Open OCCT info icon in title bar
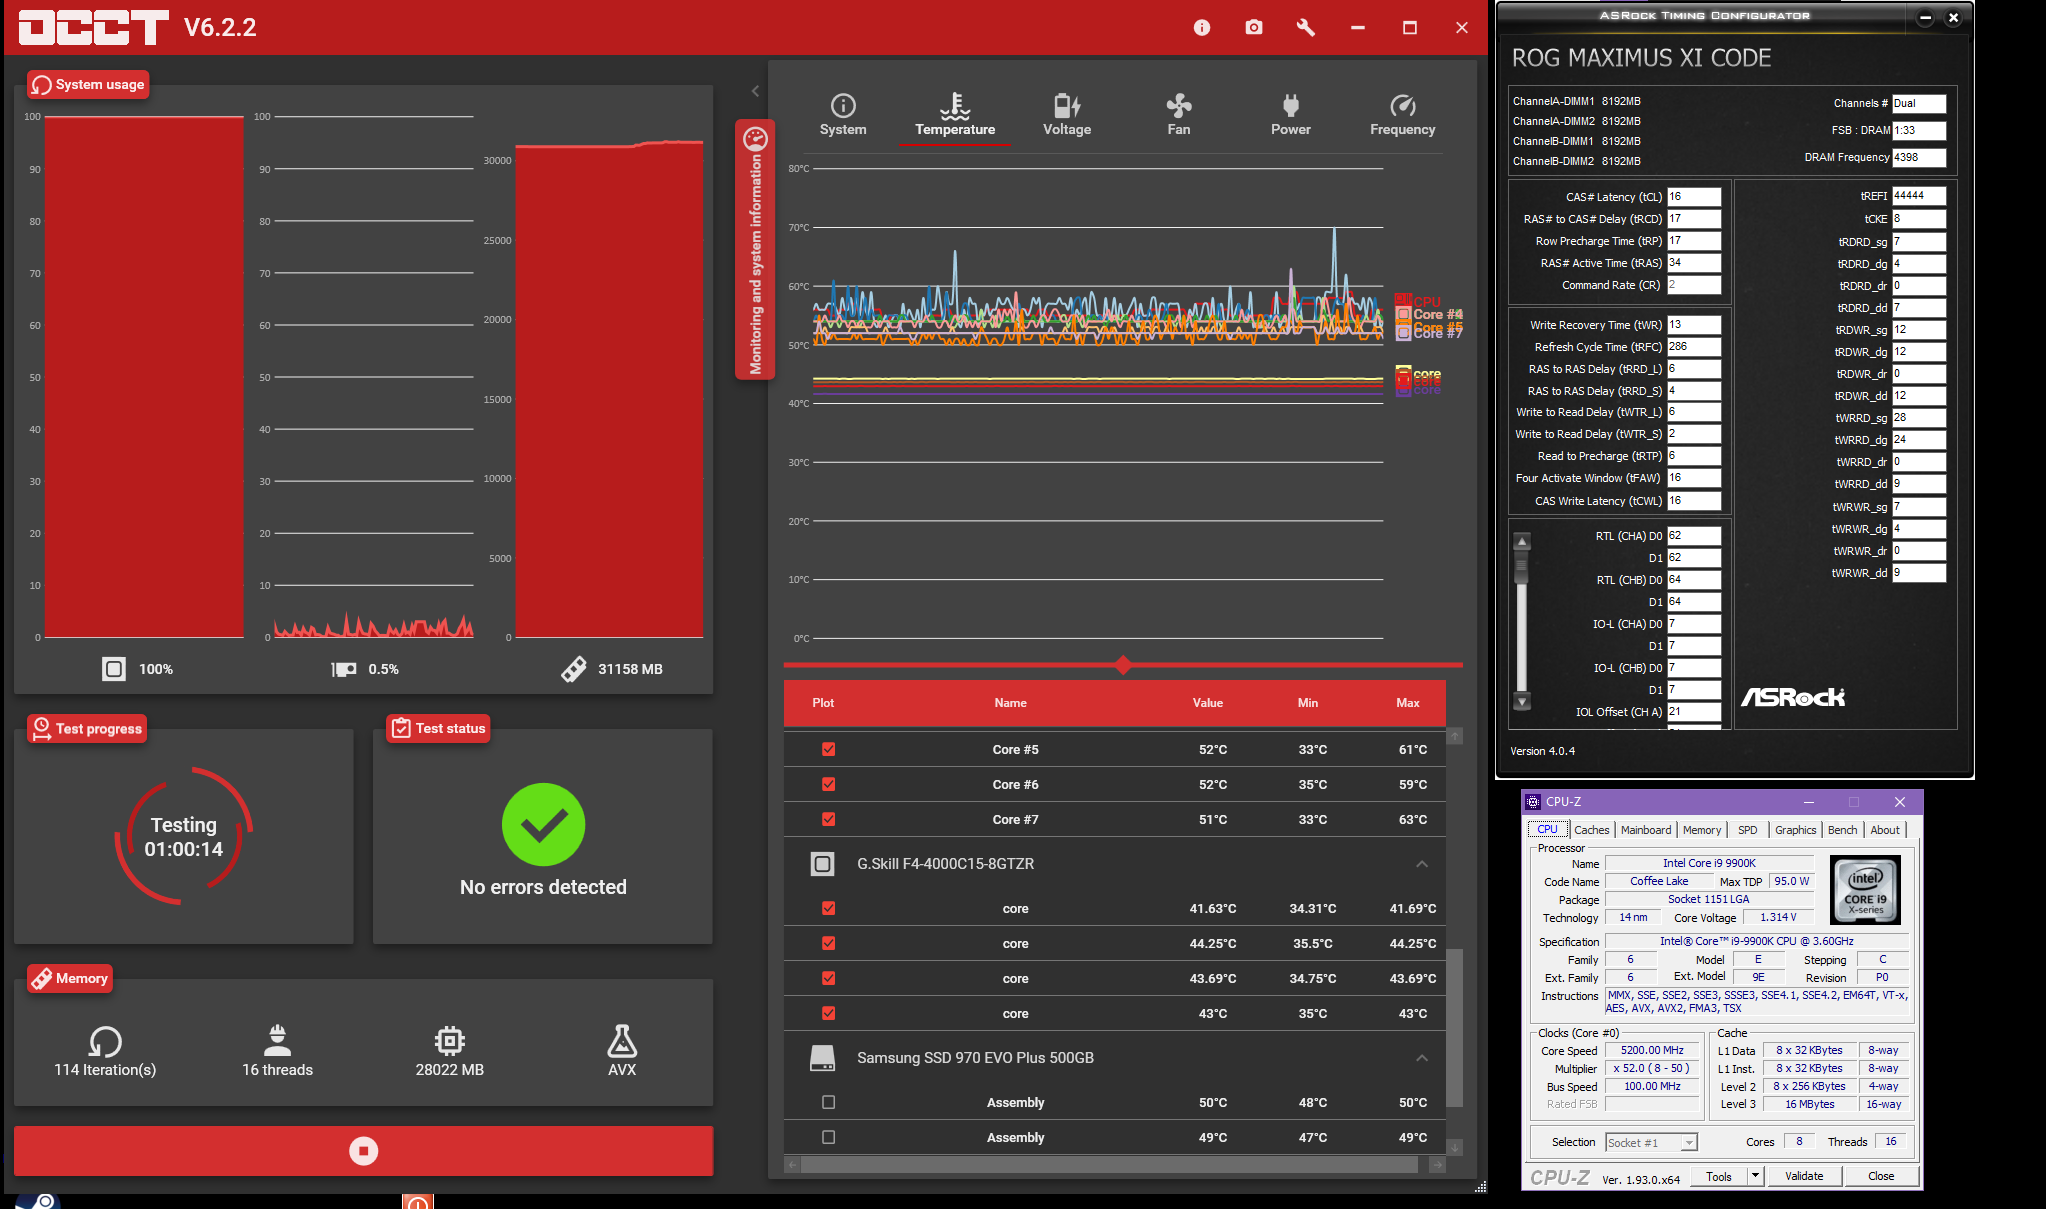Image resolution: width=2046 pixels, height=1209 pixels. tap(1202, 28)
